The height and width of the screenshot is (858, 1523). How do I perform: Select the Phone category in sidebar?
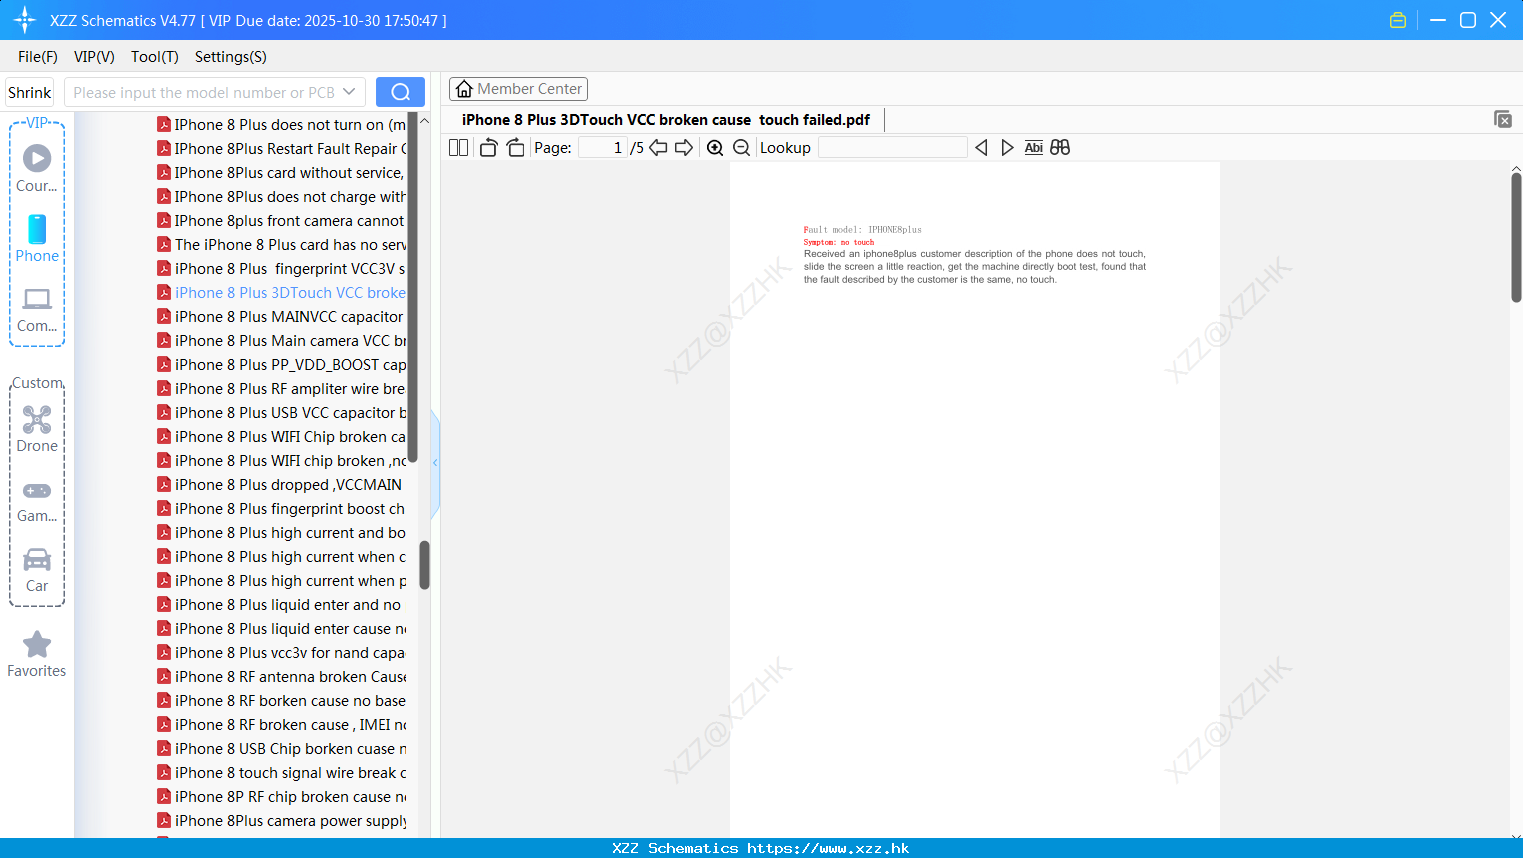pyautogui.click(x=37, y=239)
